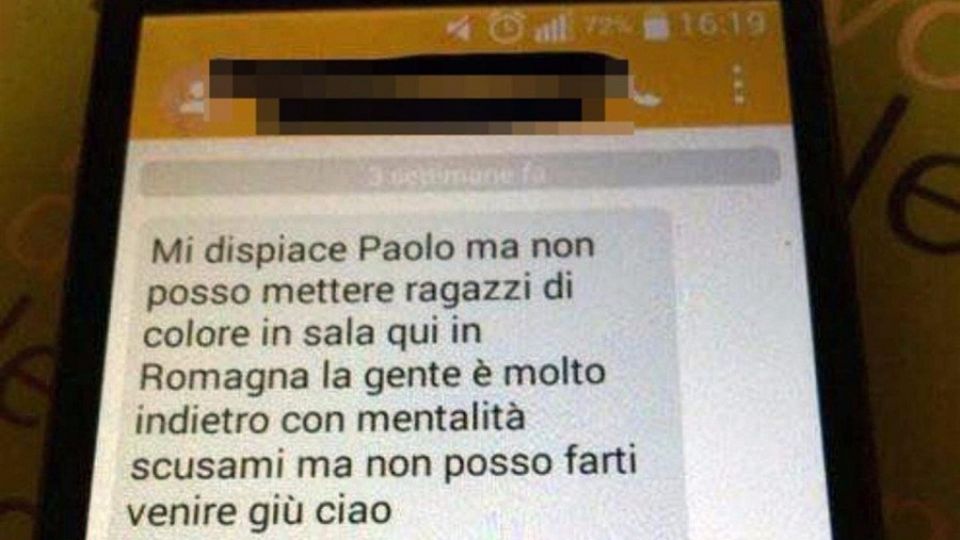The image size is (960, 540).
Task: Tap the word "indietro" in the message
Action: 201,421
